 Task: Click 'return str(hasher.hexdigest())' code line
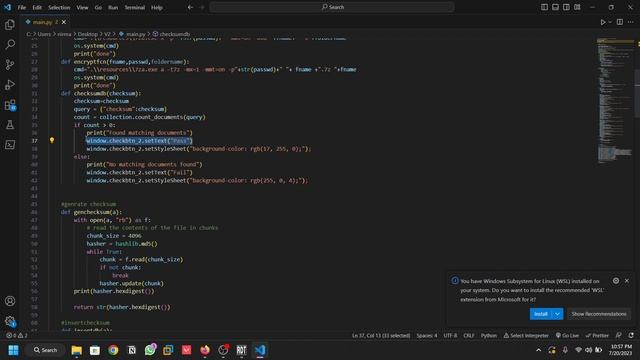coord(122,307)
